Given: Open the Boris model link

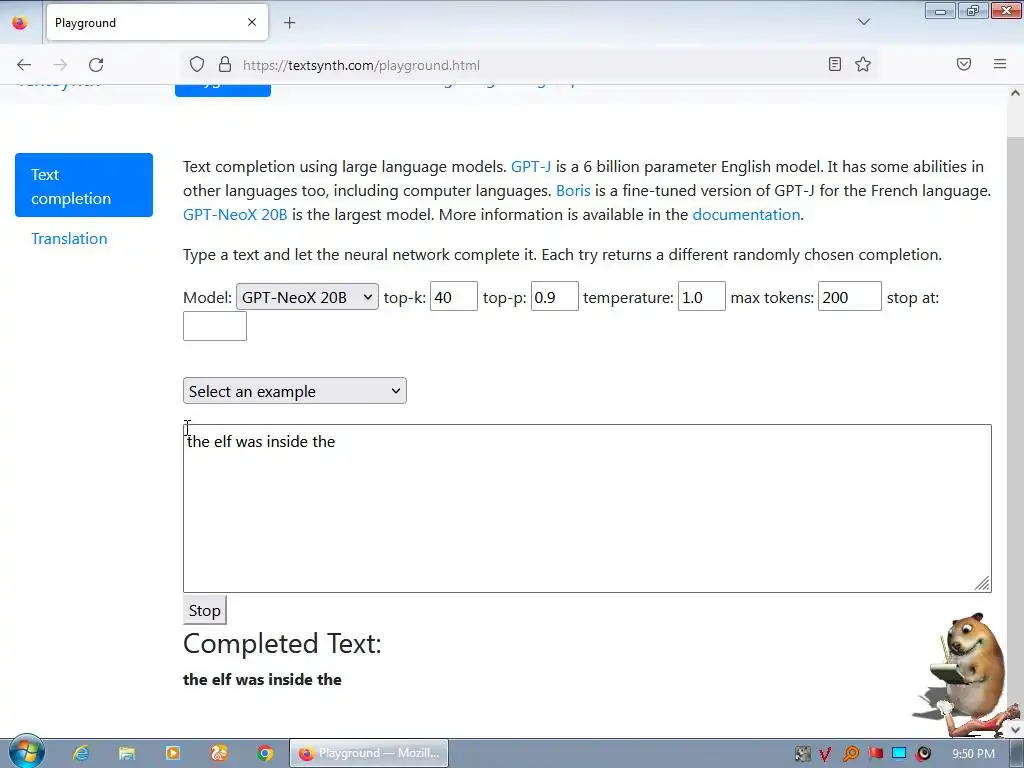Looking at the screenshot, I should [573, 191].
